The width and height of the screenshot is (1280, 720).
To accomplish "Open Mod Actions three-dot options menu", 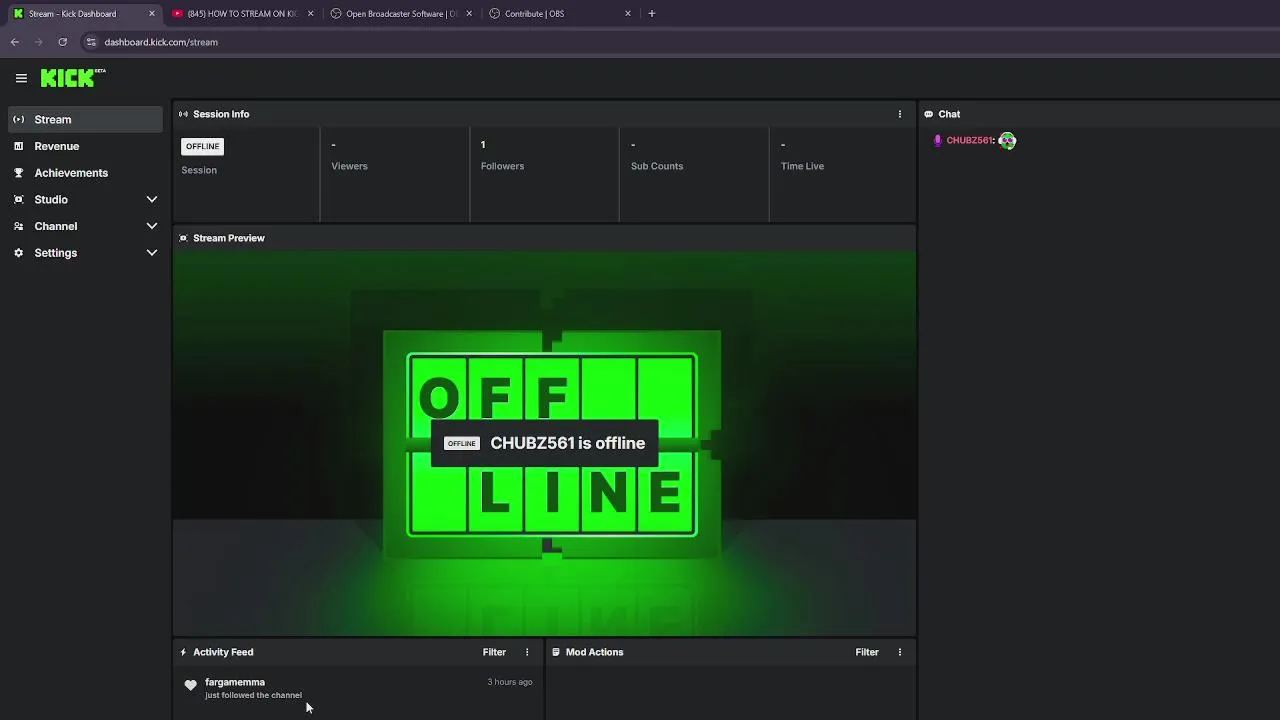I will (899, 652).
